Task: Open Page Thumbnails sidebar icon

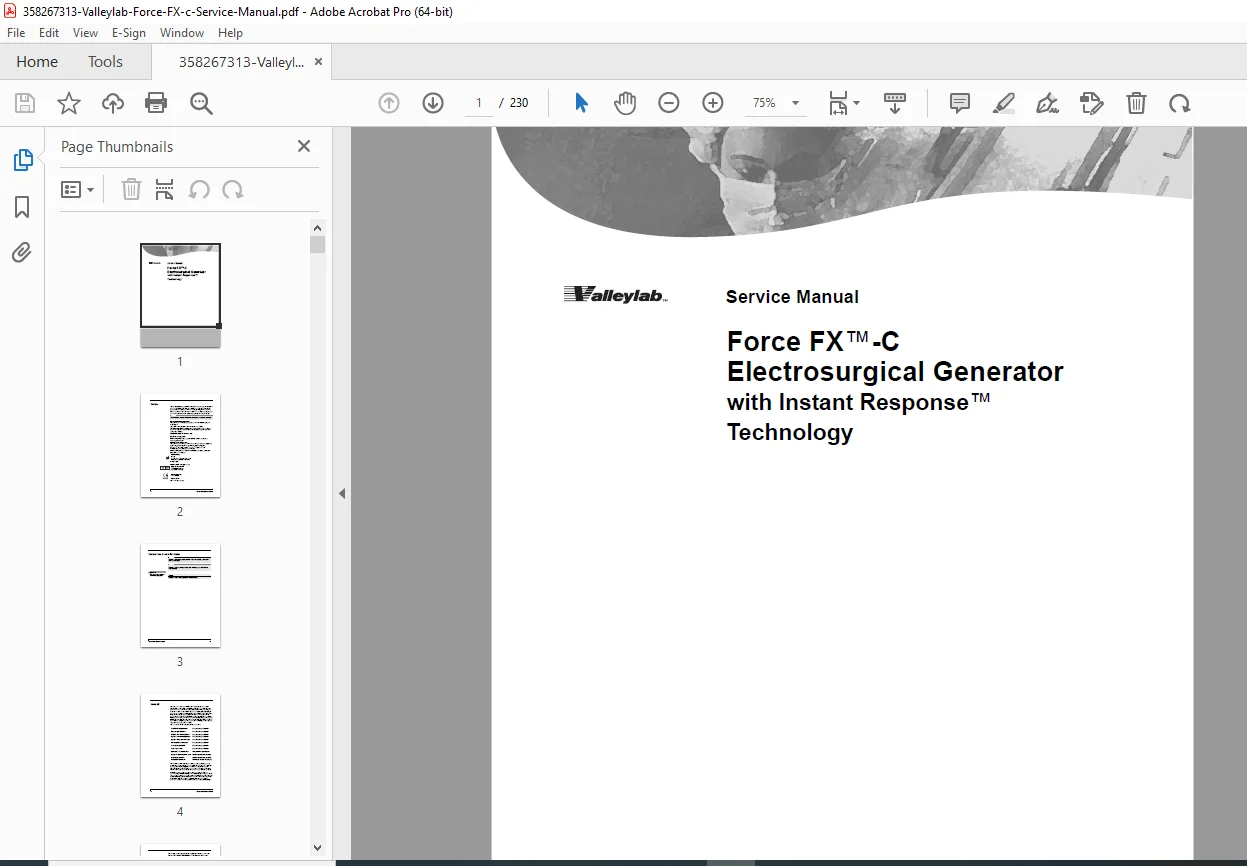Action: (22, 160)
